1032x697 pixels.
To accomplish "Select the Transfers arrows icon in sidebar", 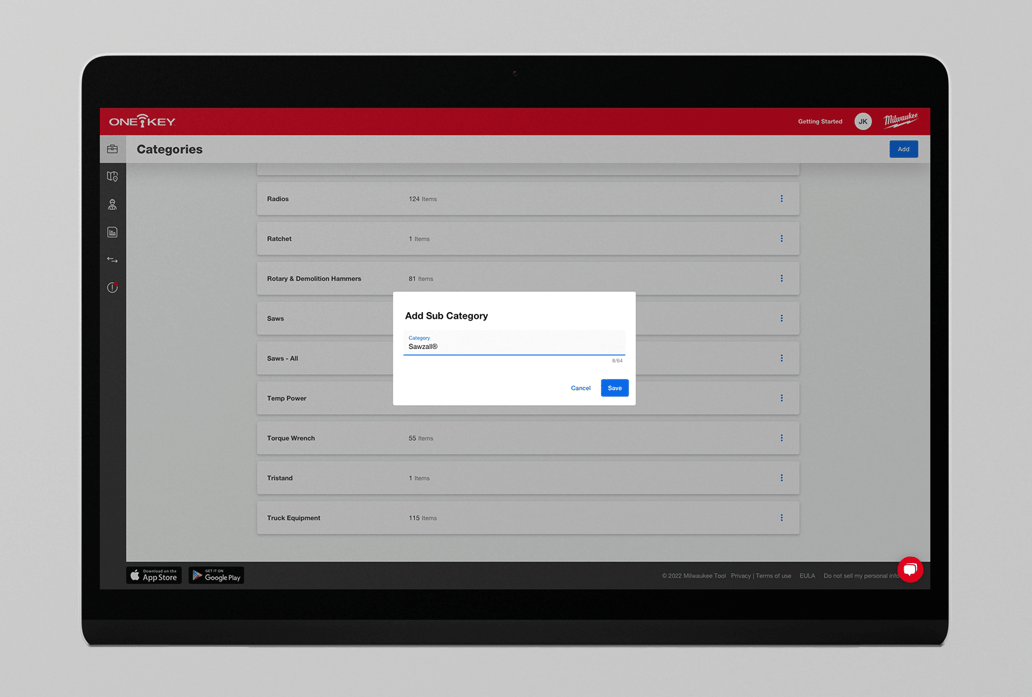I will tap(112, 259).
